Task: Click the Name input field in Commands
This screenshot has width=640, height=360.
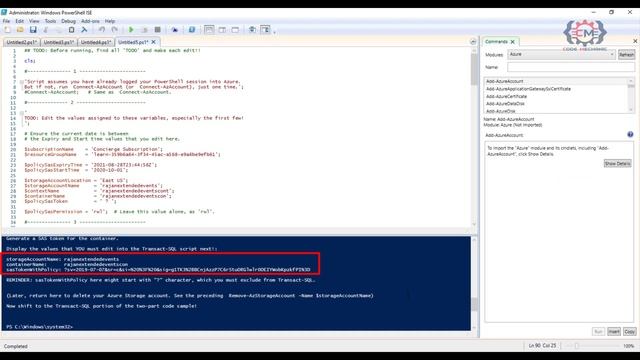Action: point(571,67)
